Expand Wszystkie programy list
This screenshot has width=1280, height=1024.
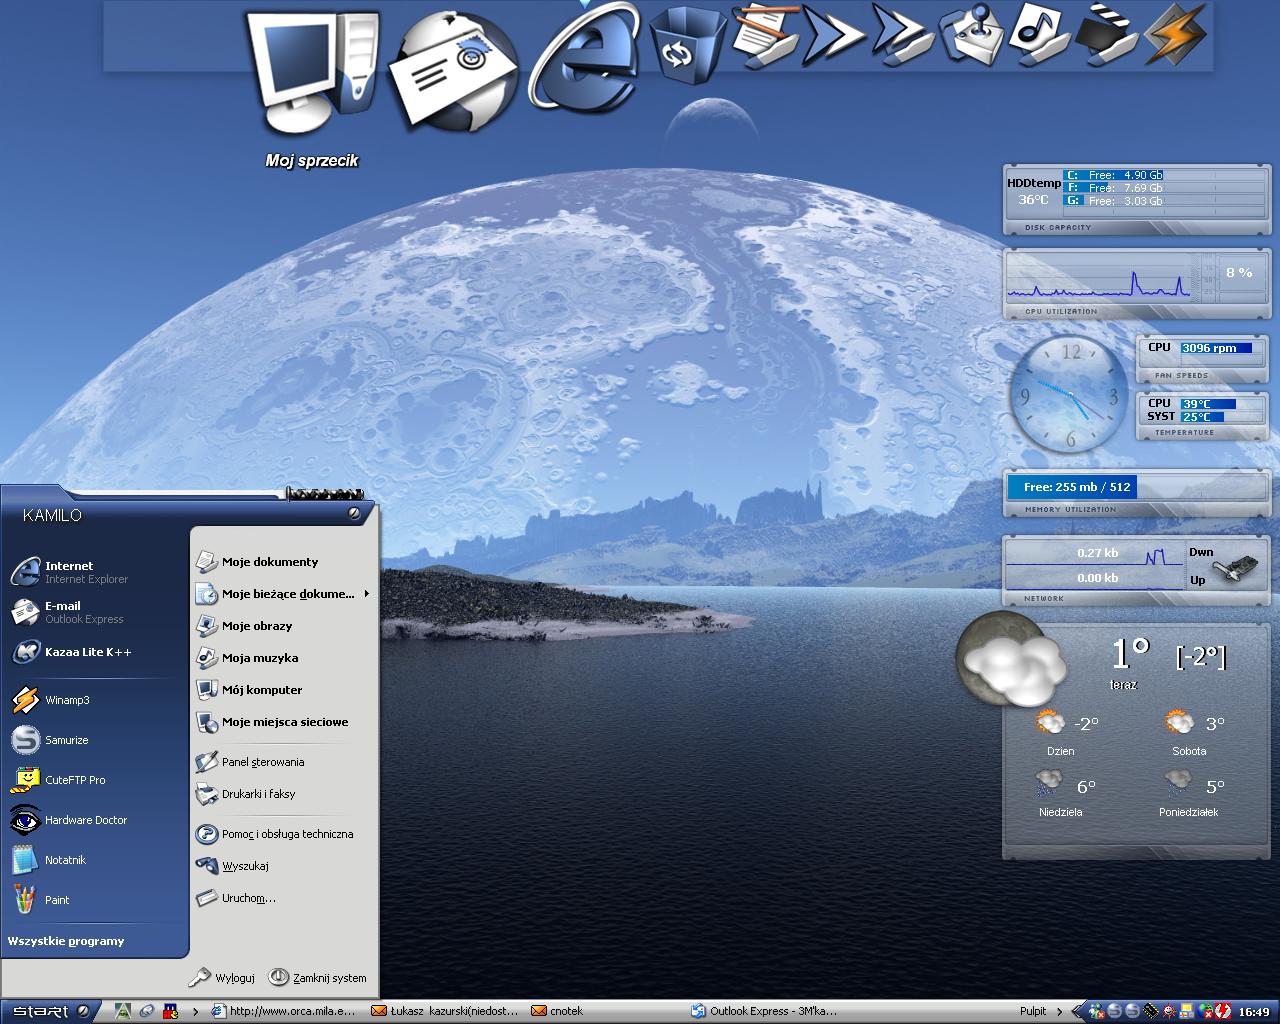[66, 941]
